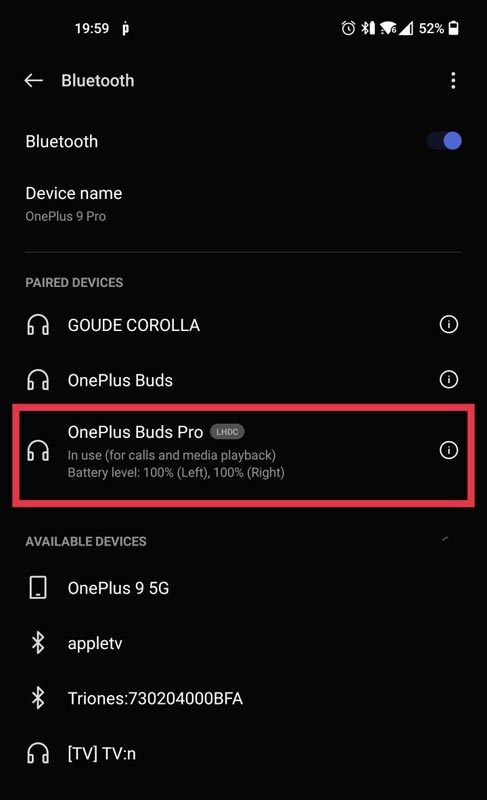This screenshot has height=800, width=487.
Task: Open the three-dot overflow menu
Action: pyautogui.click(x=453, y=81)
